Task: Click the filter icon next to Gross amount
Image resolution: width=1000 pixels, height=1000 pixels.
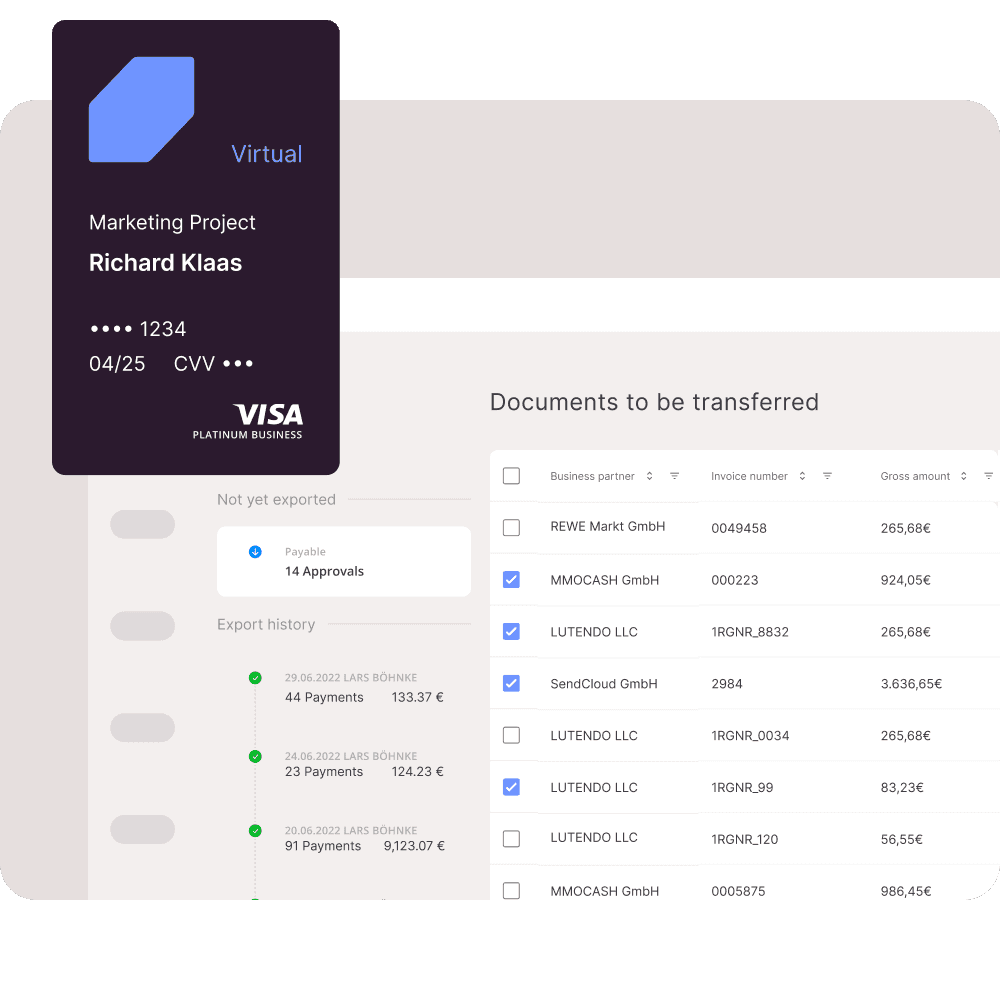Action: (988, 476)
